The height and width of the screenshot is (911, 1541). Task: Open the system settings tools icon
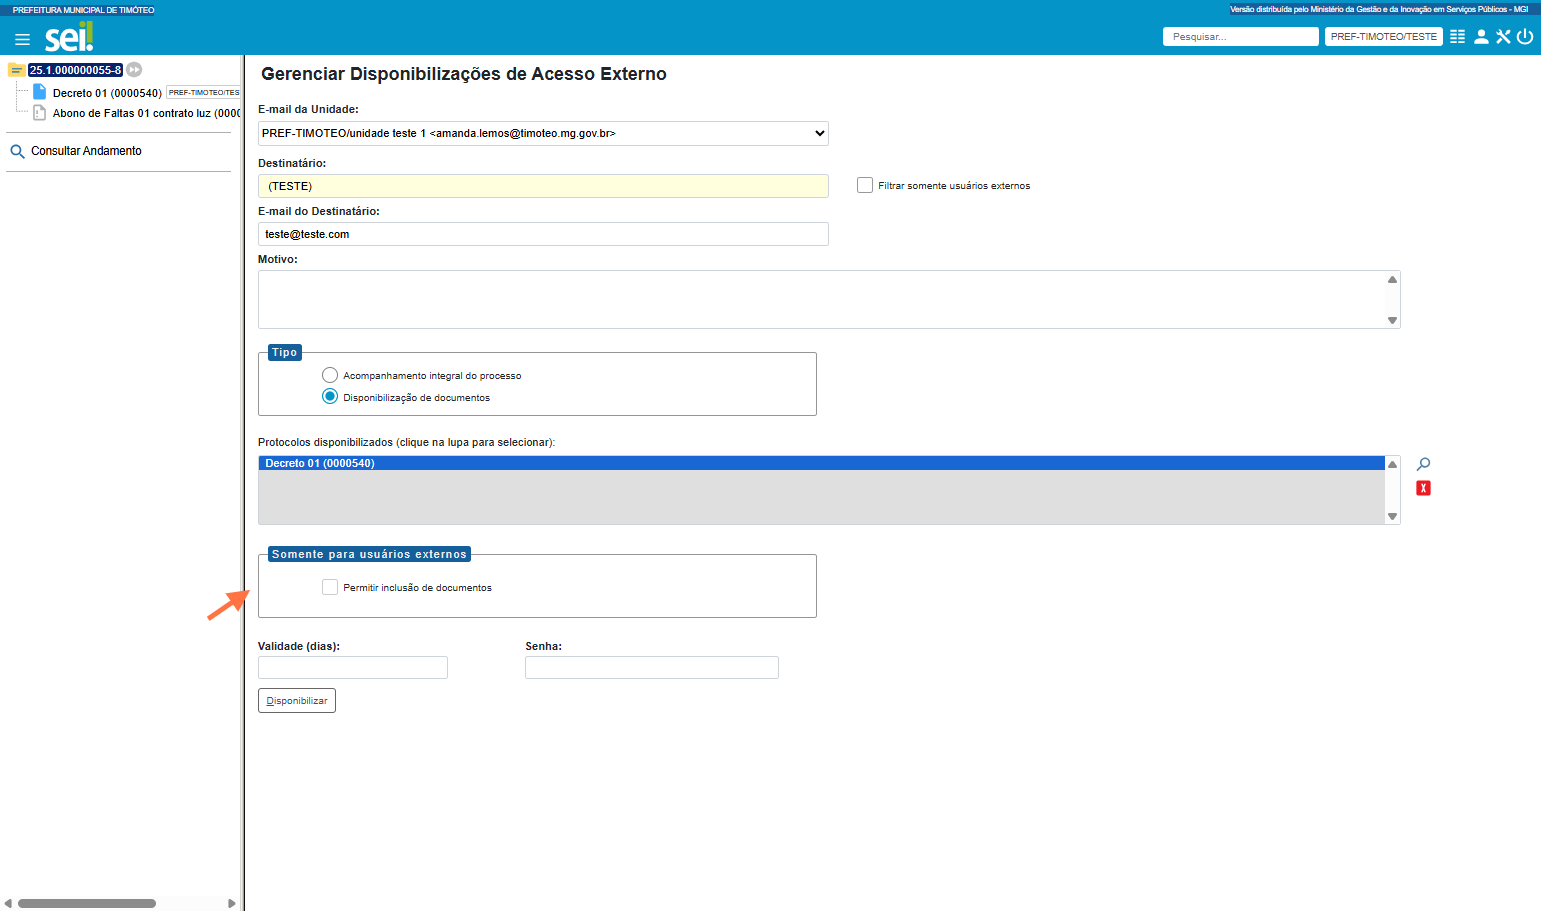(x=1503, y=37)
